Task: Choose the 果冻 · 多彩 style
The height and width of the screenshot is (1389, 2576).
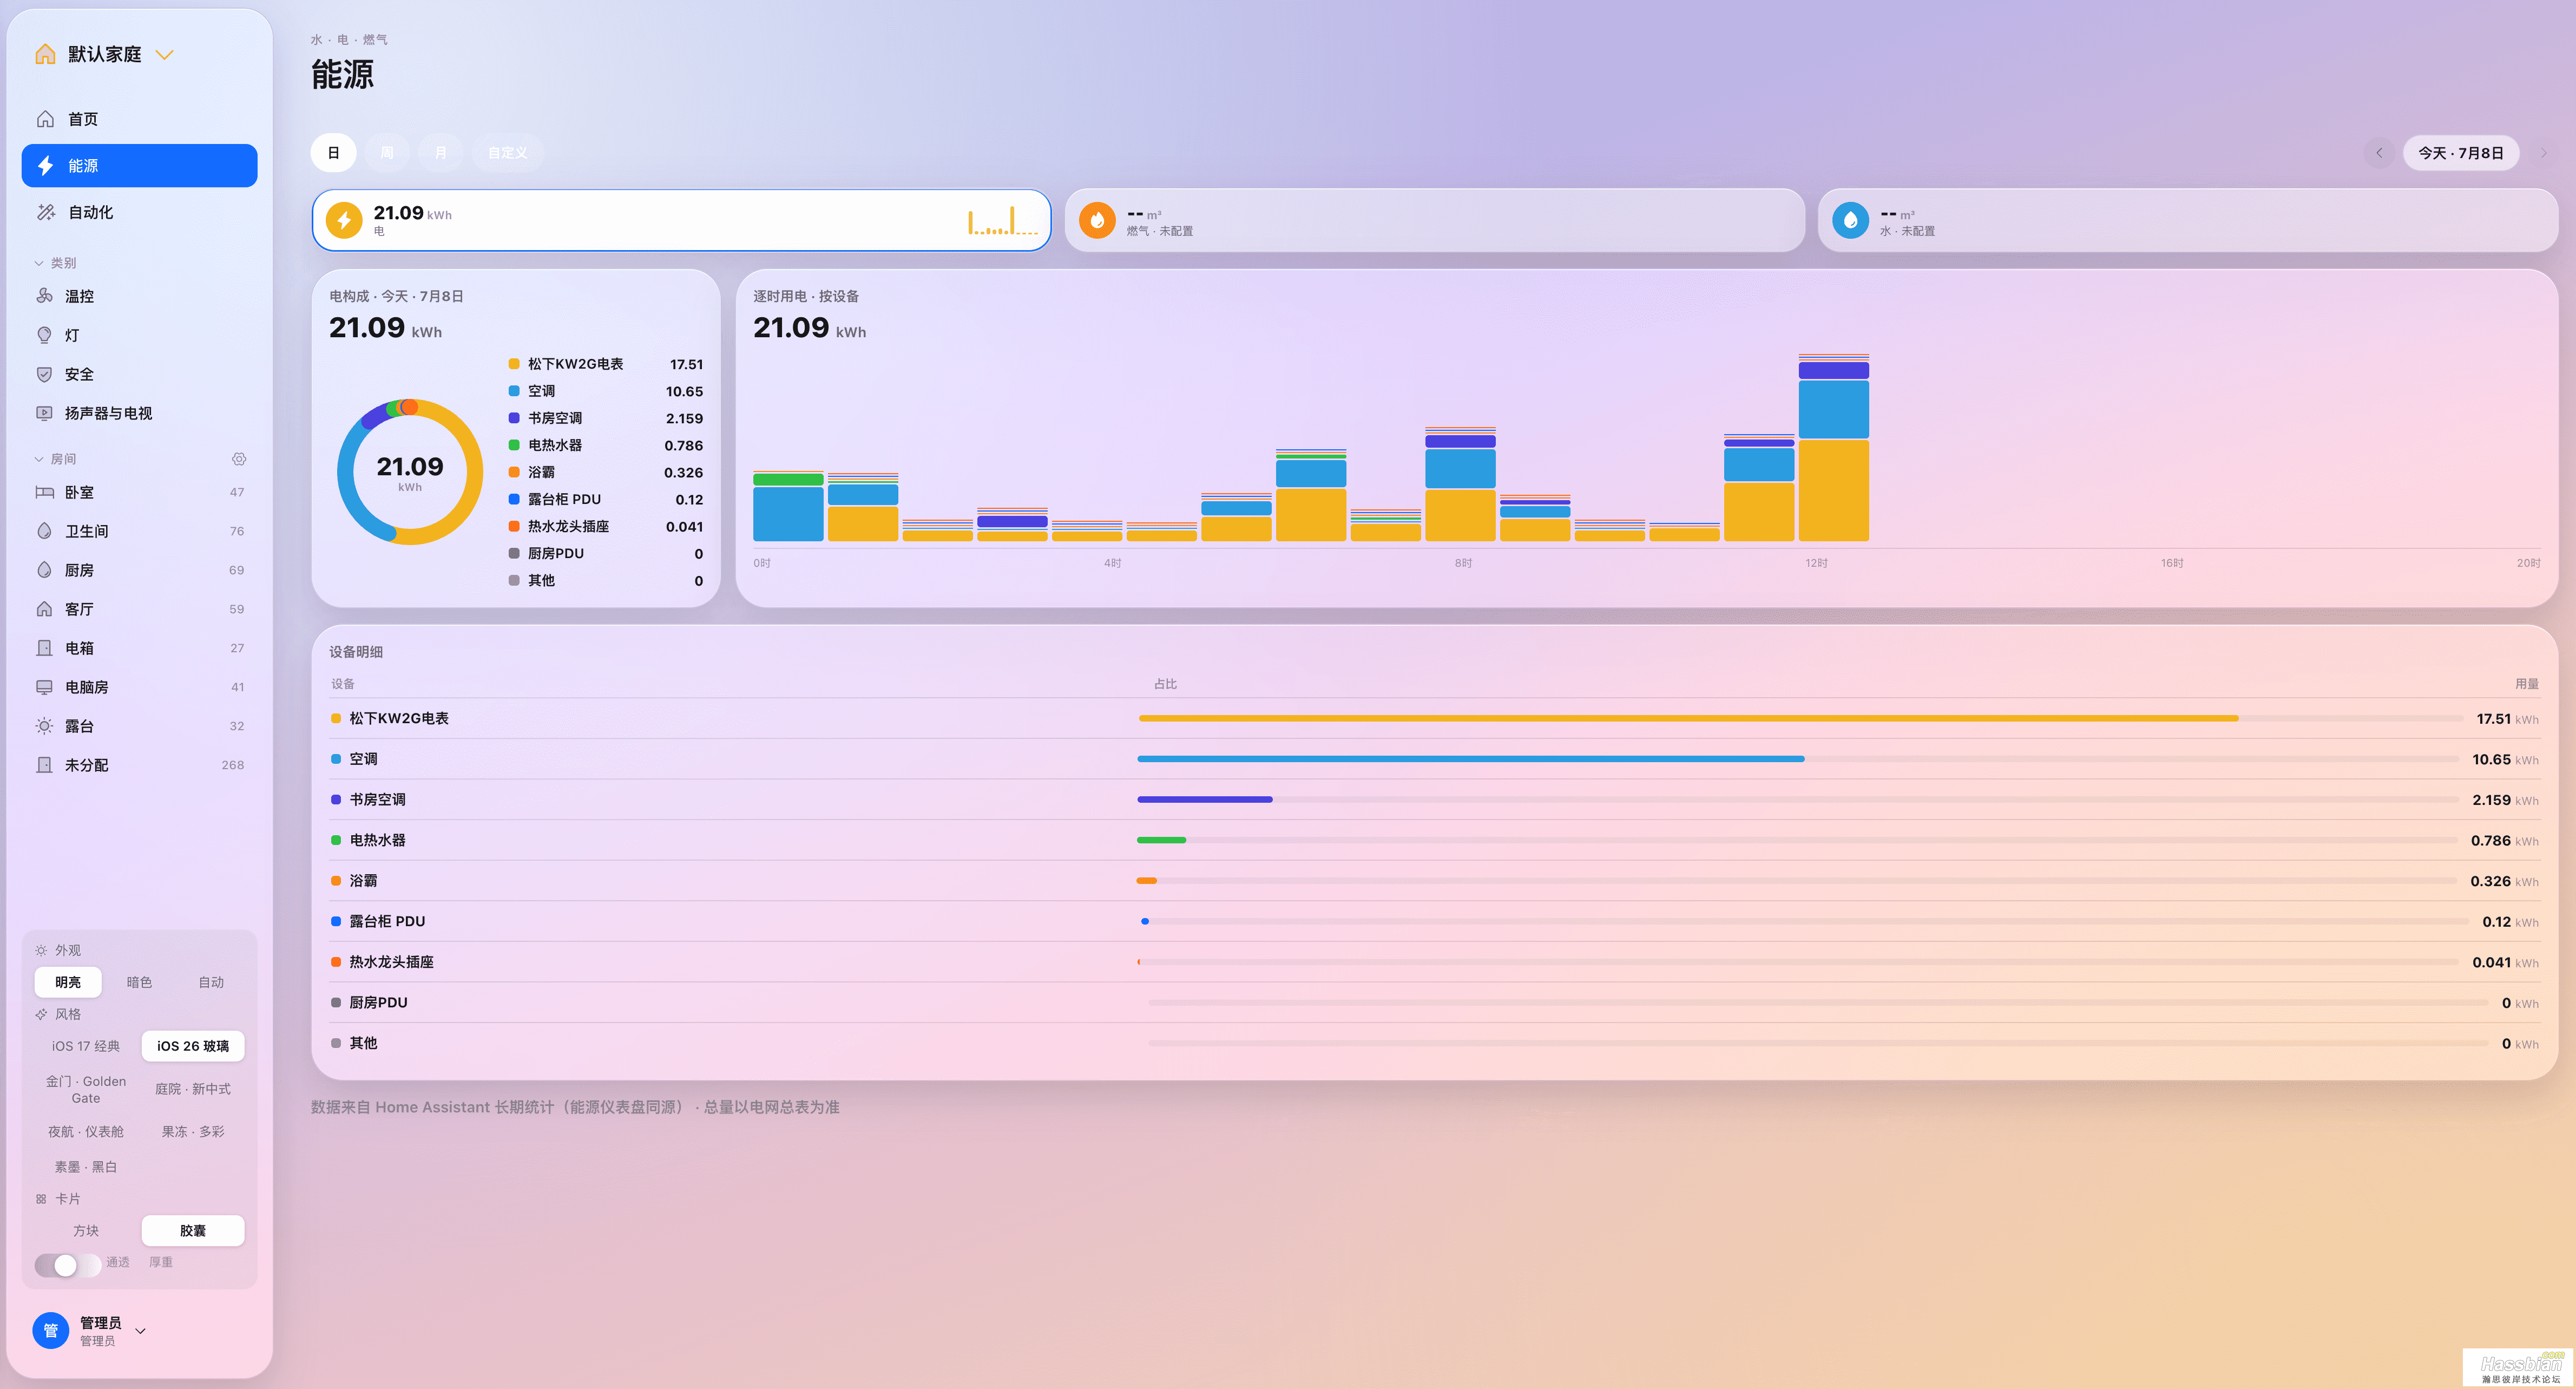Action: pyautogui.click(x=193, y=1131)
